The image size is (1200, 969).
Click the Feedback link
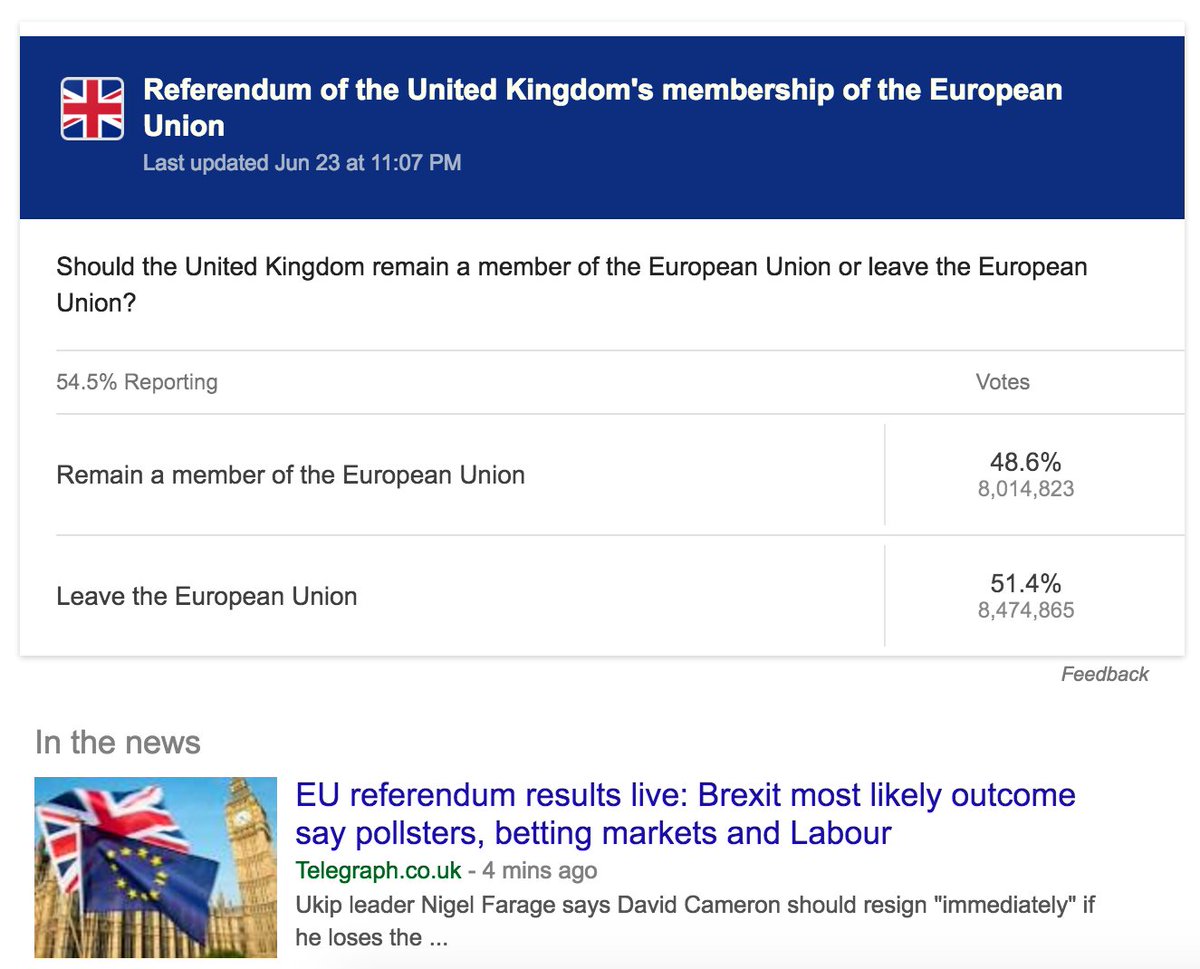[1104, 674]
